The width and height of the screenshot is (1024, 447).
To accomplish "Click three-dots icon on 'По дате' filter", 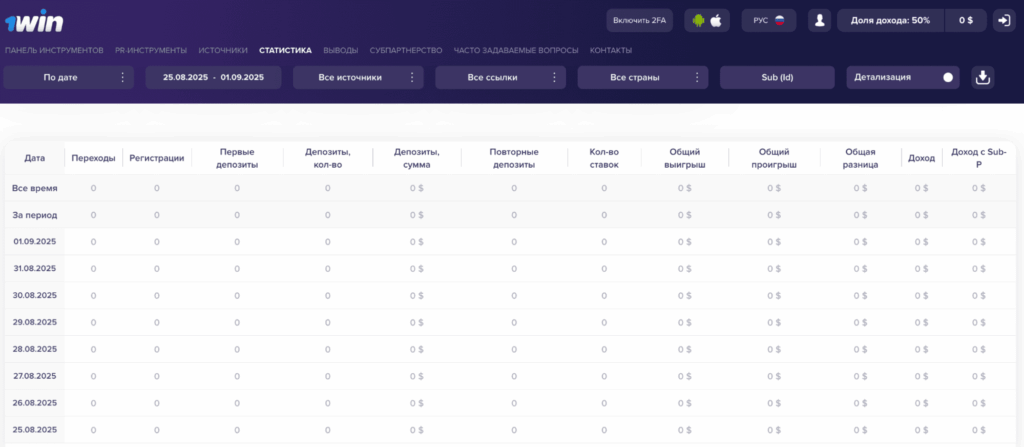I will tap(123, 78).
